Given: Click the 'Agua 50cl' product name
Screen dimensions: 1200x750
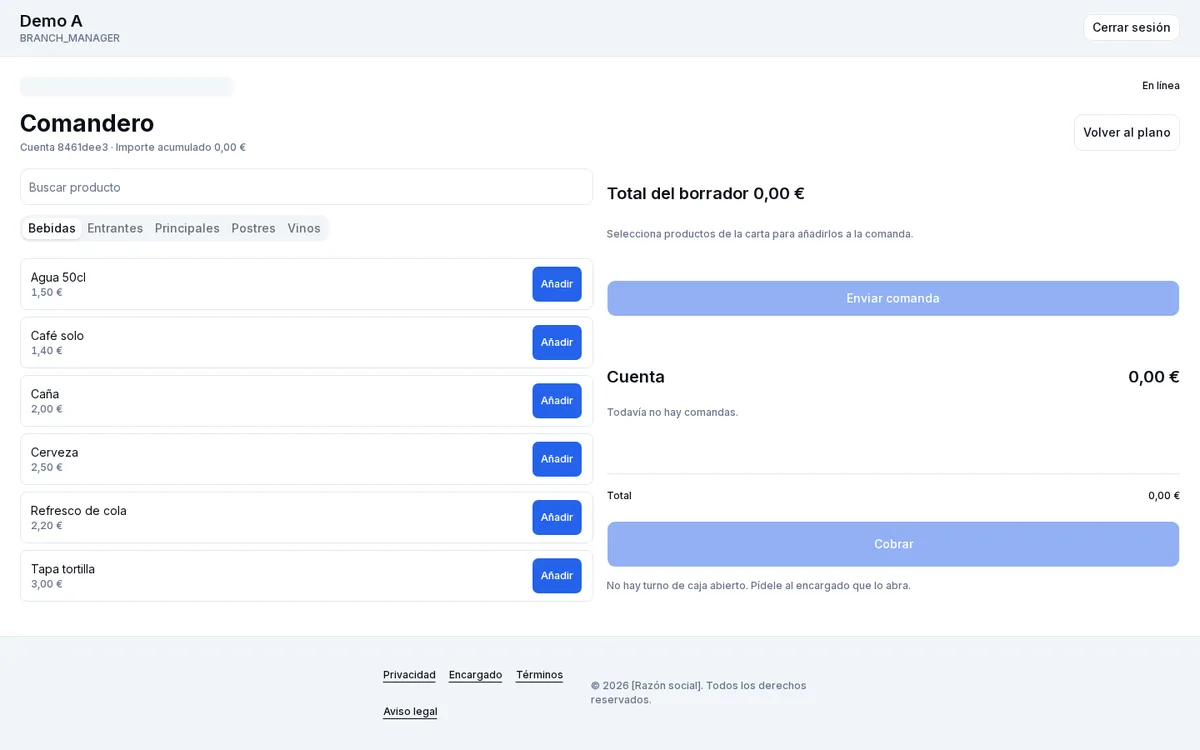Looking at the screenshot, I should coord(58,277).
